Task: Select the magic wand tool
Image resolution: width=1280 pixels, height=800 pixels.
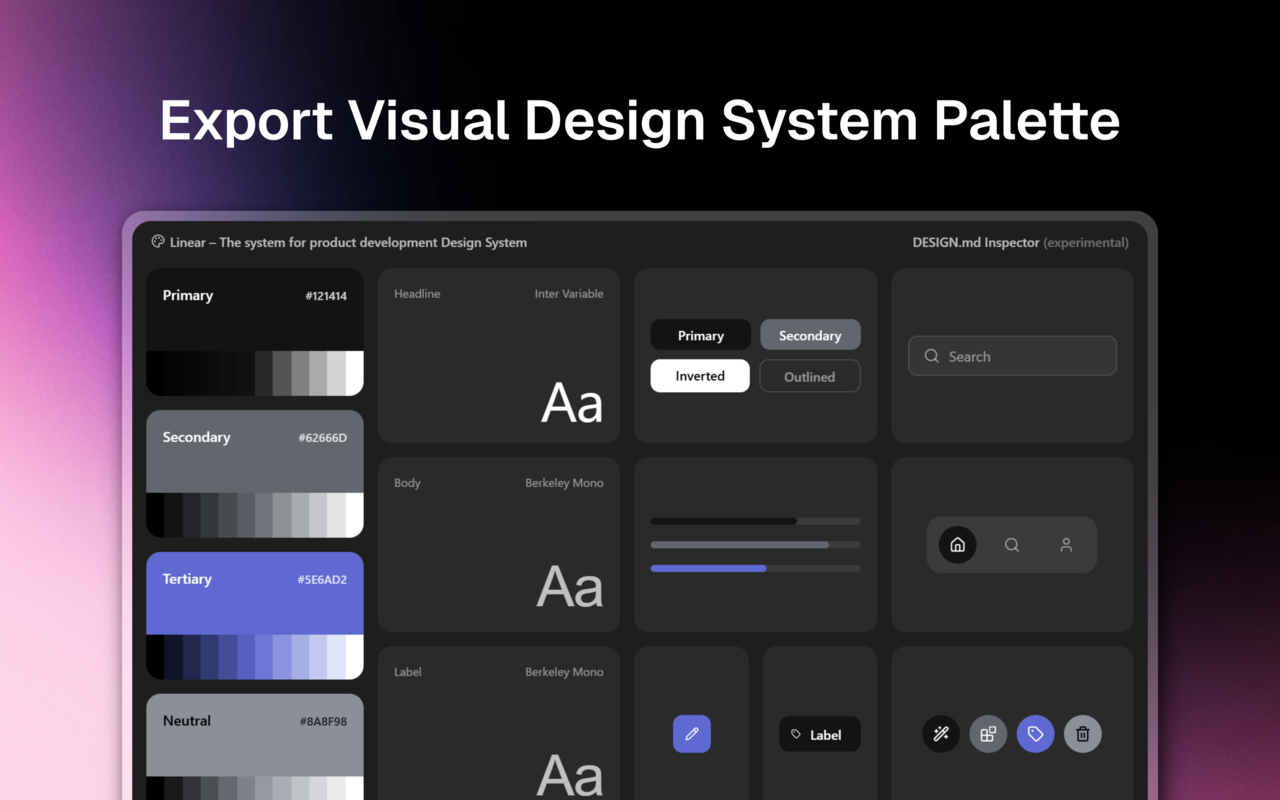Action: (940, 733)
